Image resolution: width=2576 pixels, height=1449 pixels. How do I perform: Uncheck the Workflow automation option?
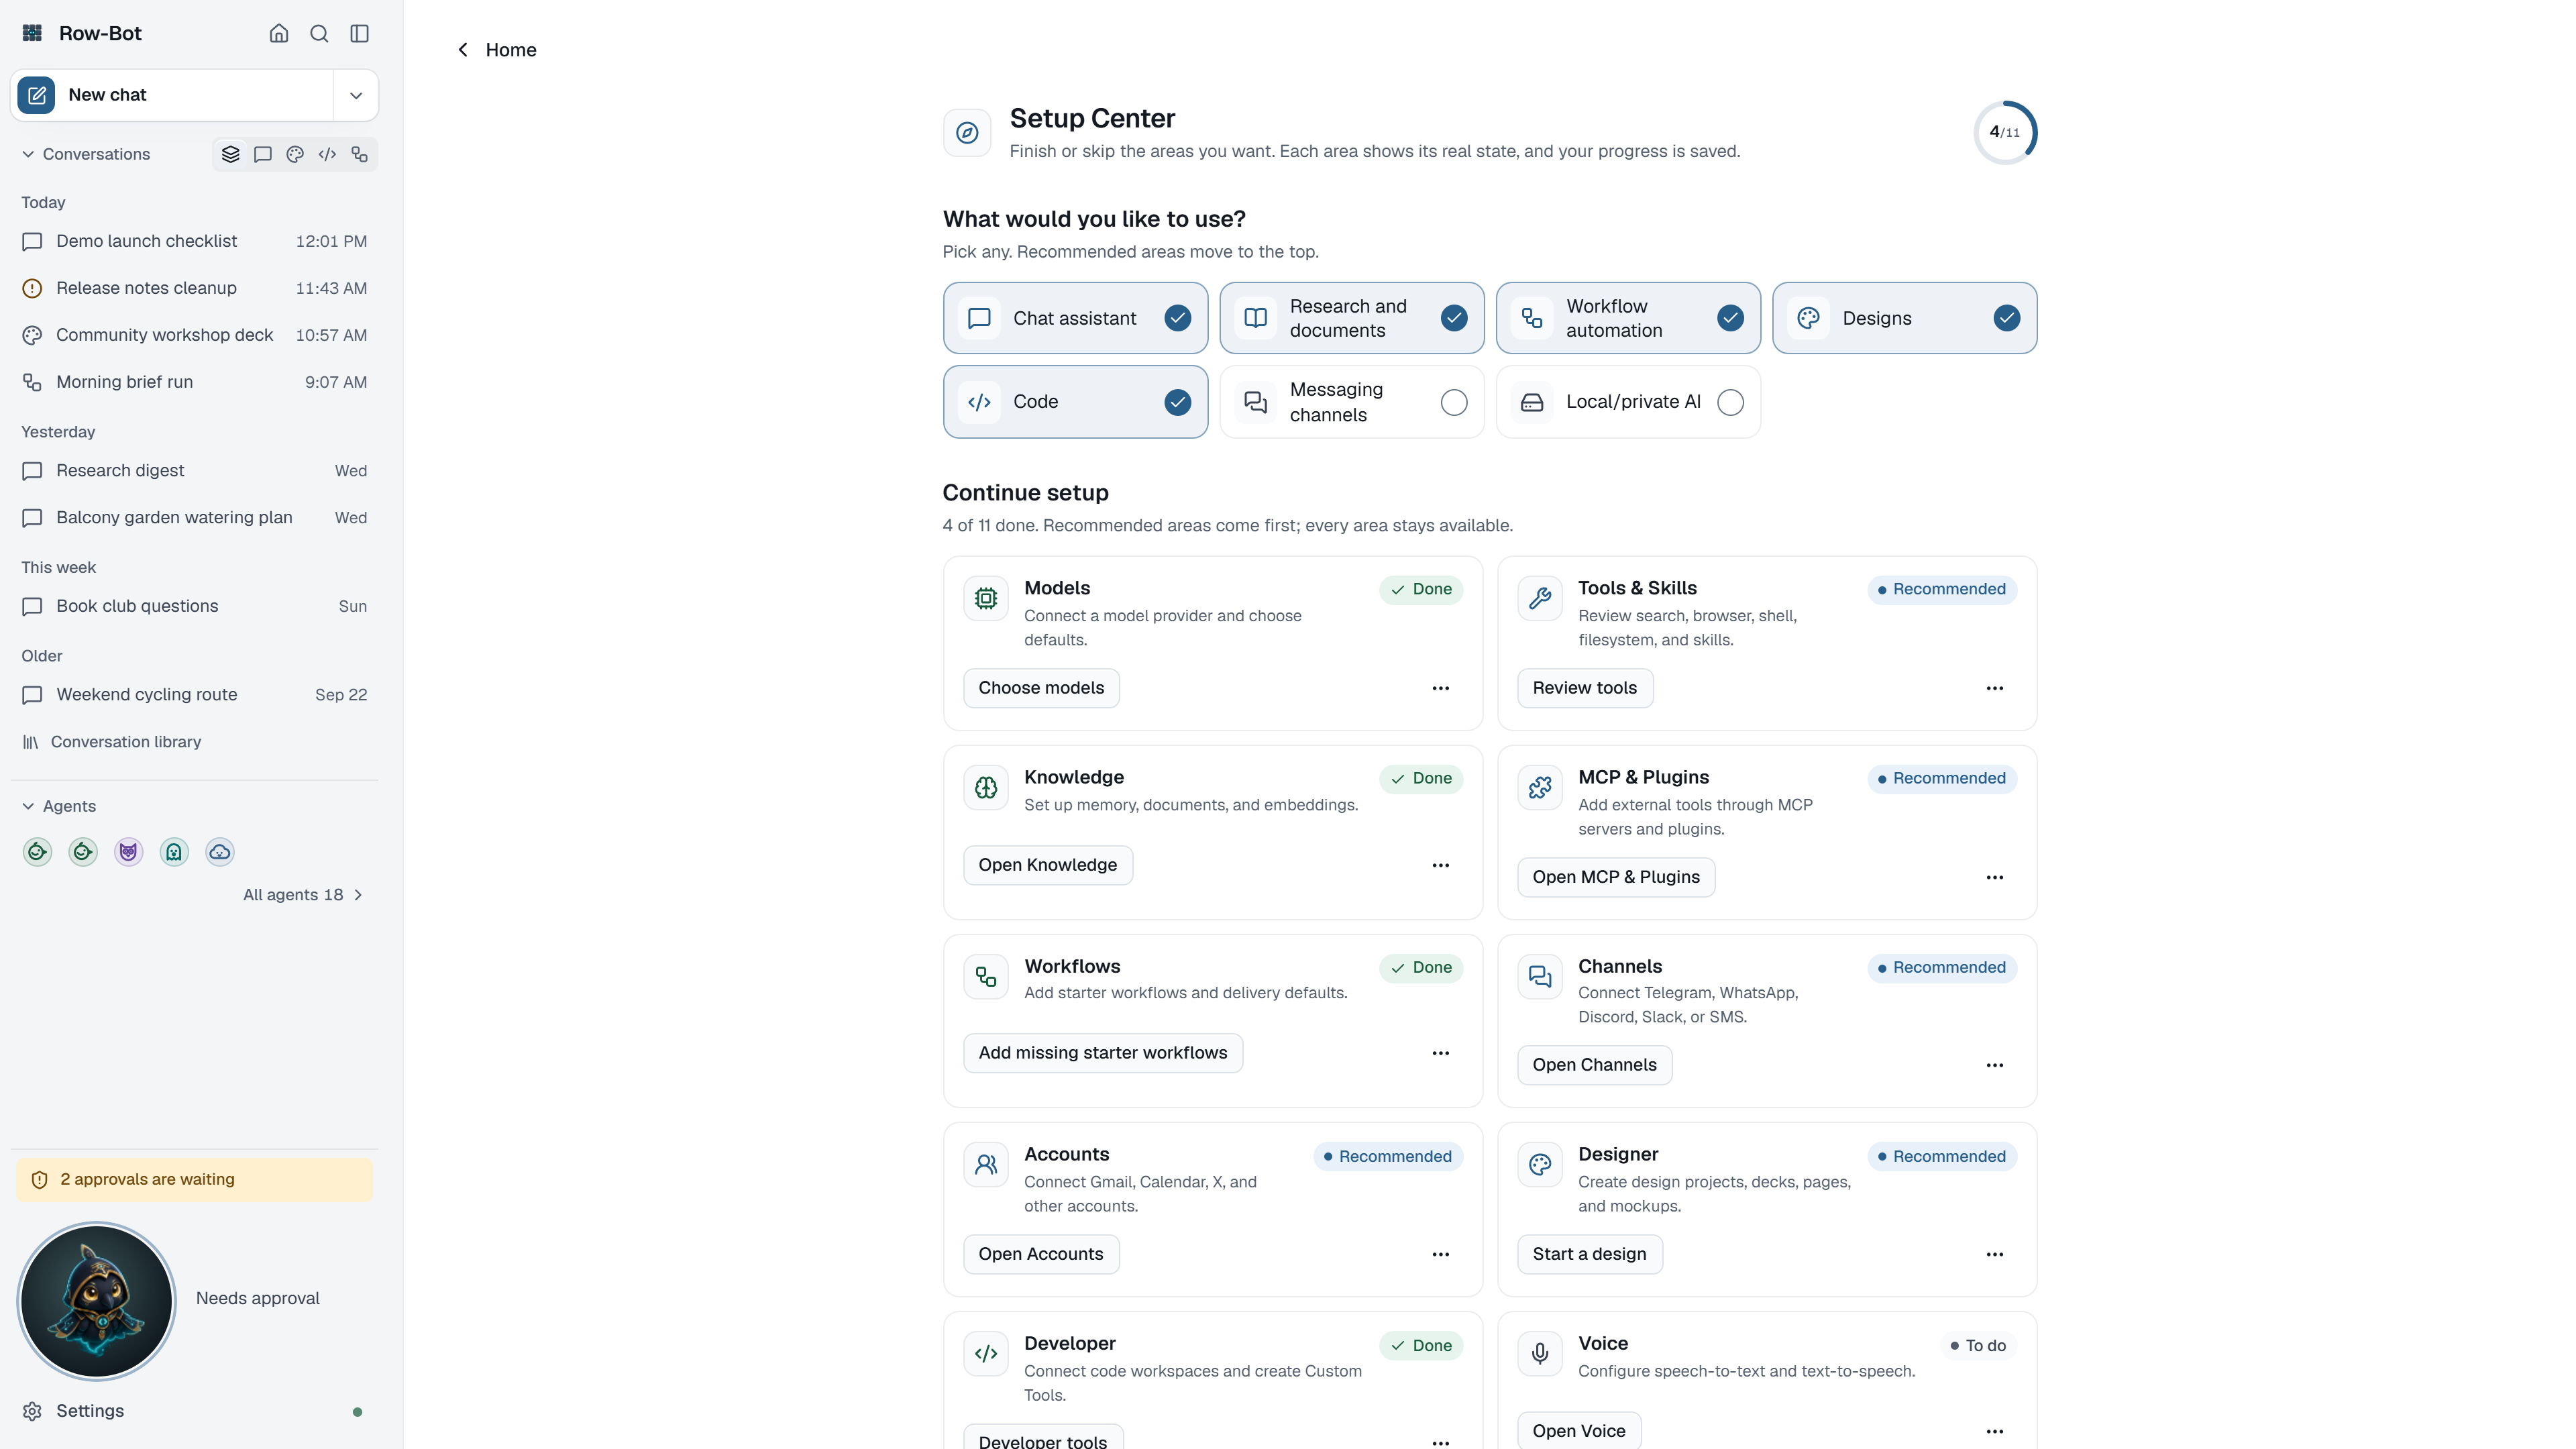(x=1628, y=318)
